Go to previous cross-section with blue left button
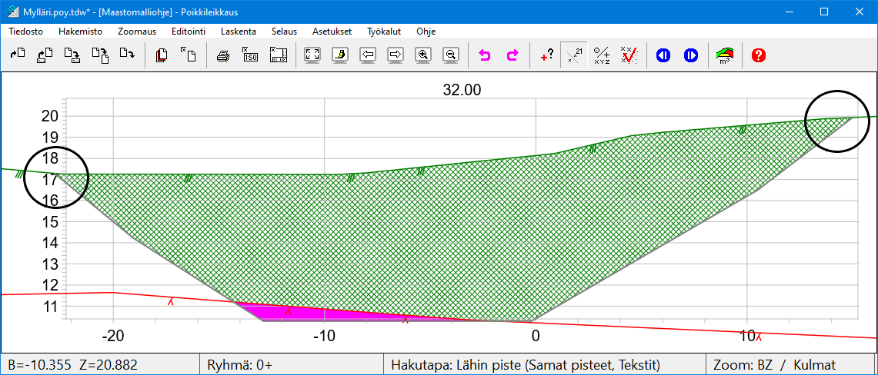This screenshot has height=375, width=878. pyautogui.click(x=663, y=55)
